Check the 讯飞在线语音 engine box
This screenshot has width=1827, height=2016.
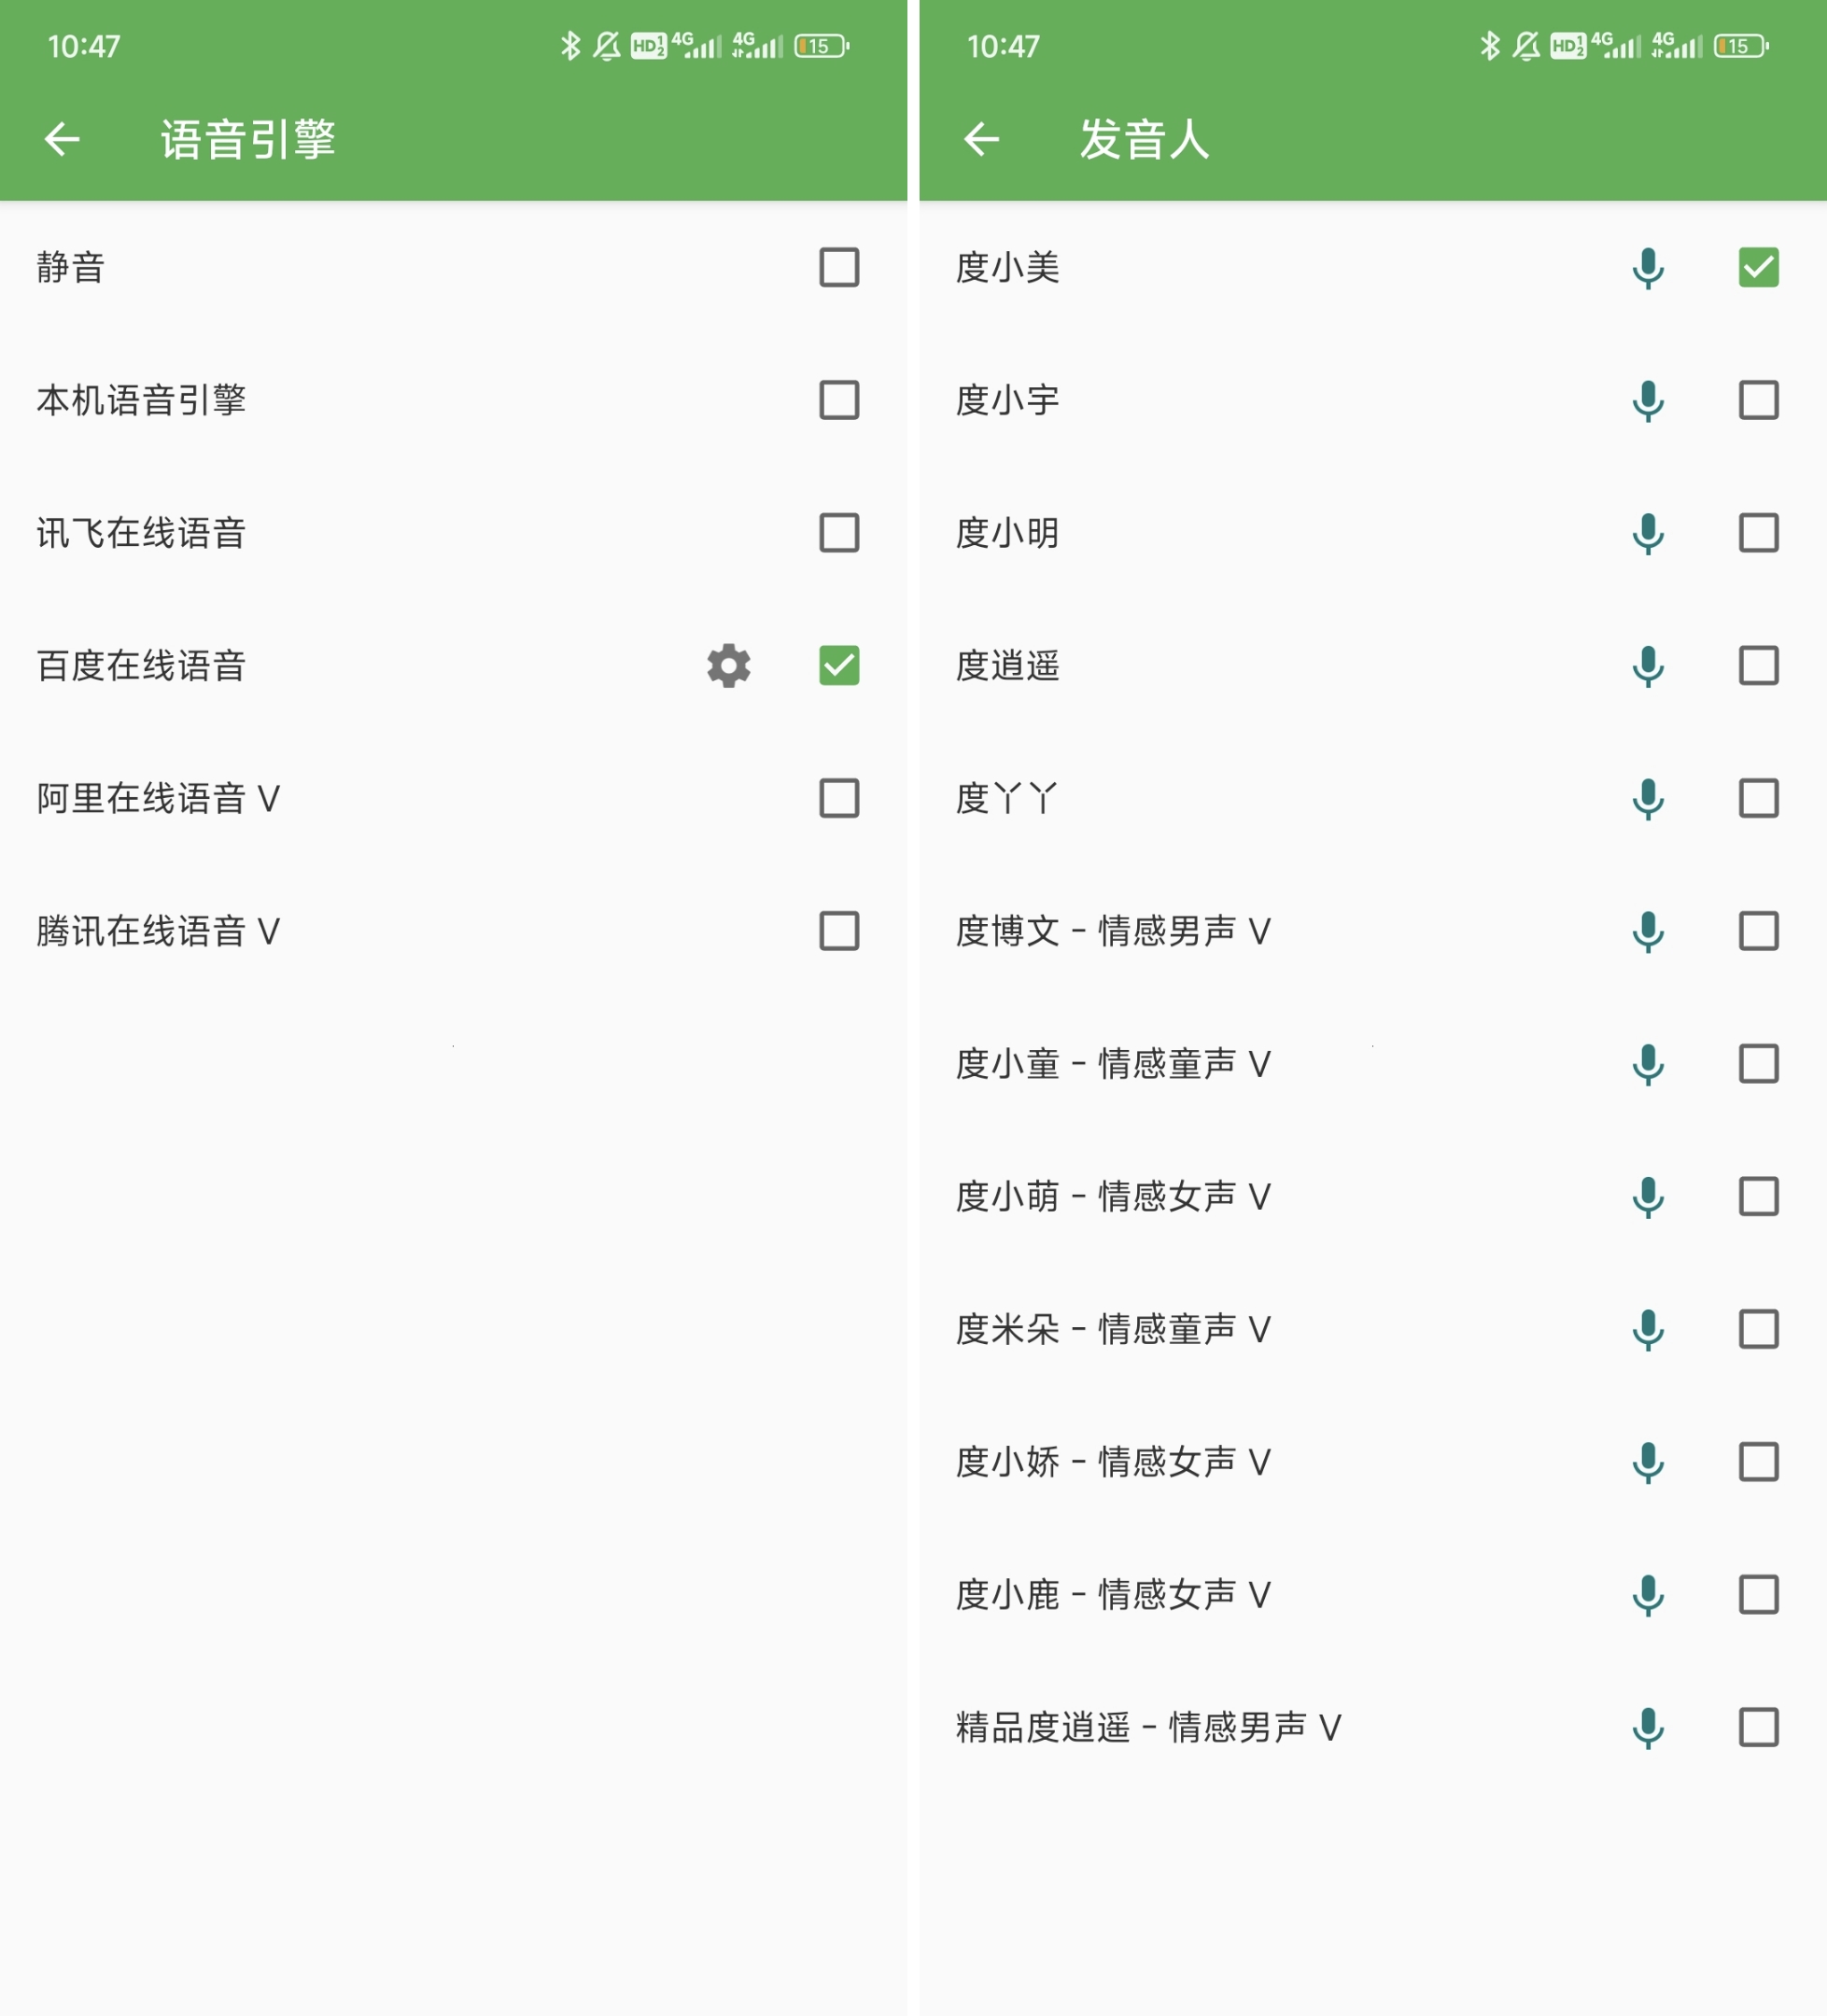click(838, 533)
